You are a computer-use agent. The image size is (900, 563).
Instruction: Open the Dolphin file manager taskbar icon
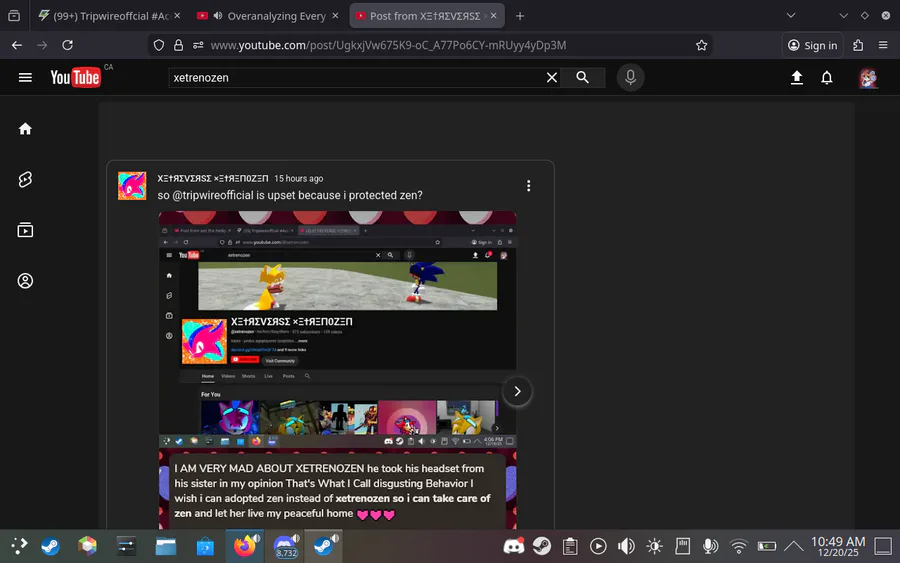tap(166, 546)
